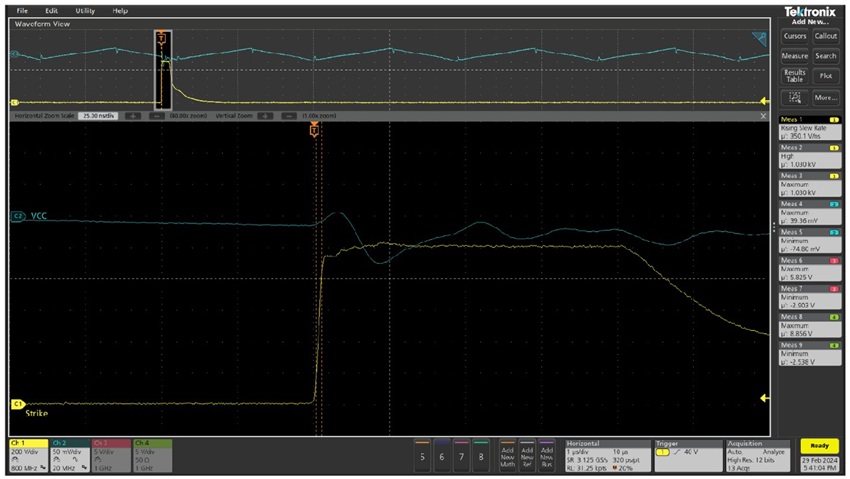This screenshot has height=479, width=850.
Task: Click the Horizontal Zoom Scale value field
Action: (x=98, y=116)
